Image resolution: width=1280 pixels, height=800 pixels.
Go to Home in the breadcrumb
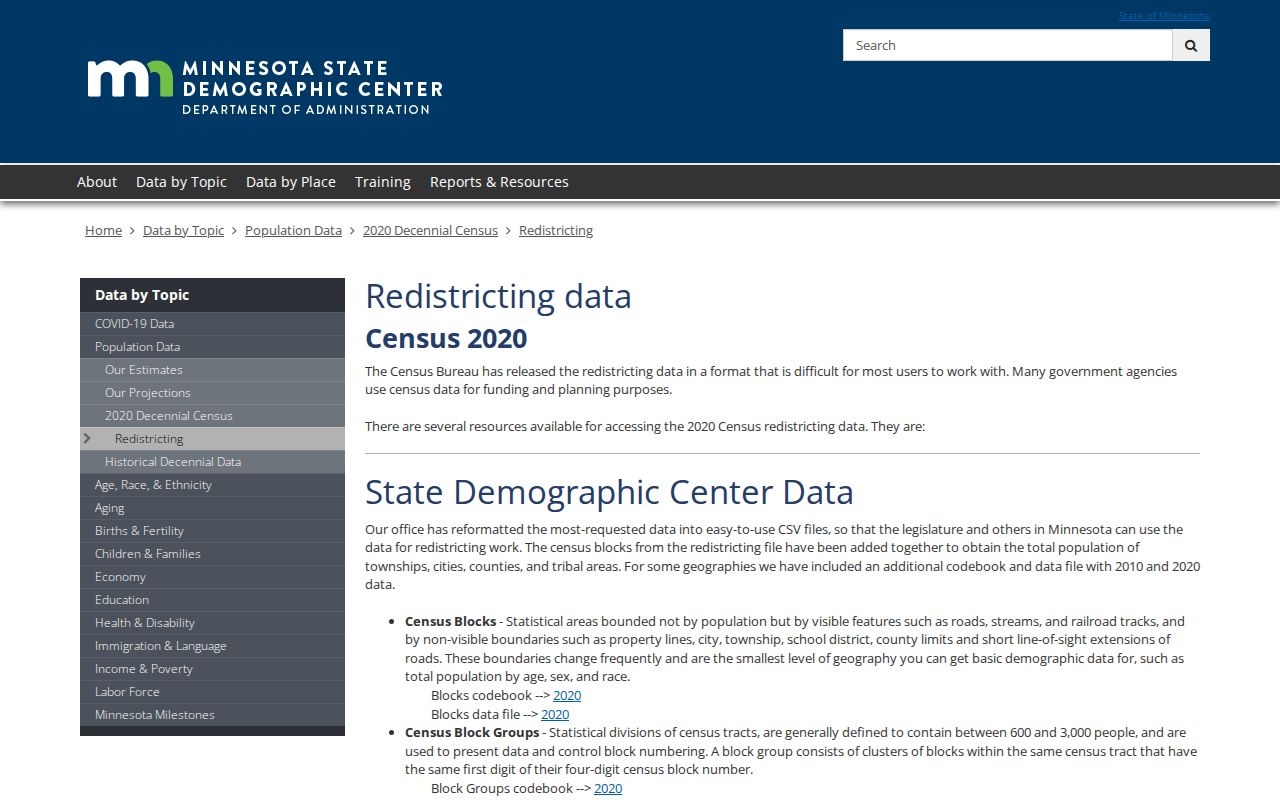tap(103, 230)
